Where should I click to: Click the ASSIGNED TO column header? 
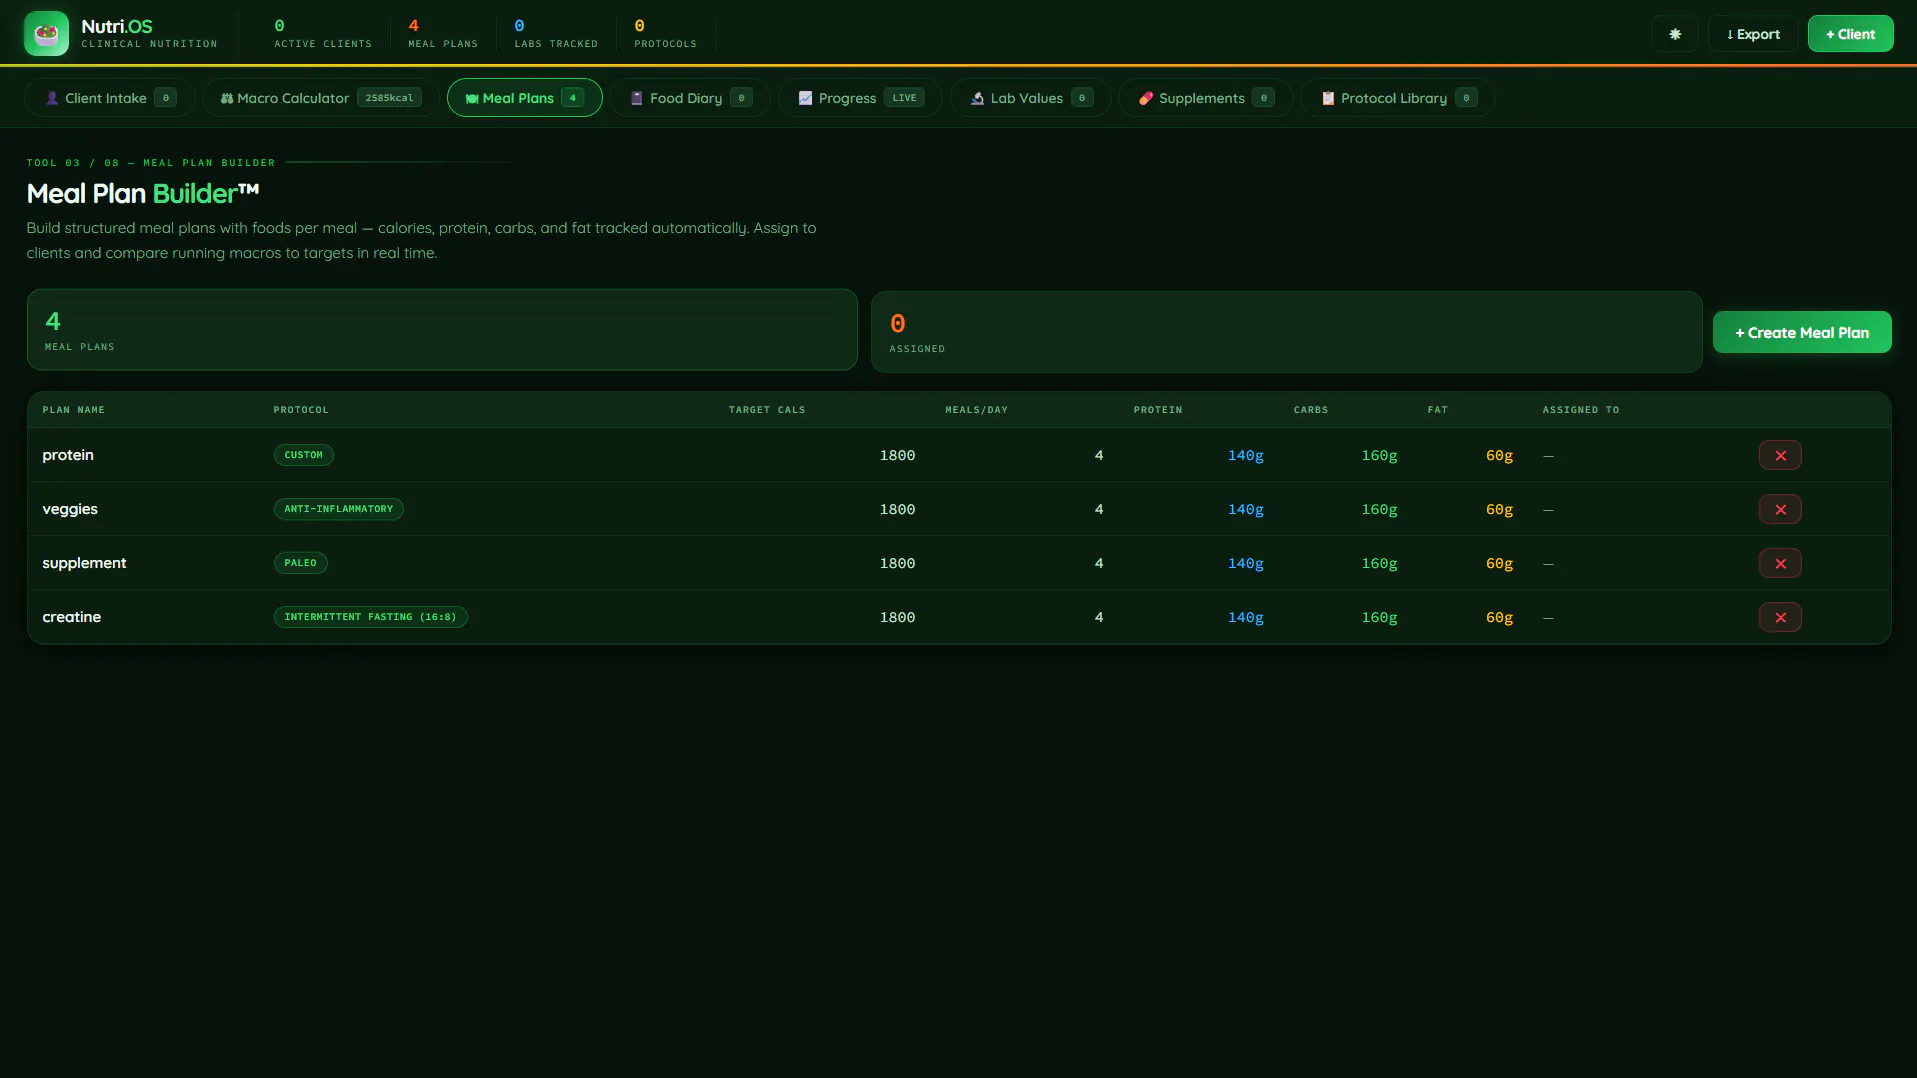[x=1581, y=410]
